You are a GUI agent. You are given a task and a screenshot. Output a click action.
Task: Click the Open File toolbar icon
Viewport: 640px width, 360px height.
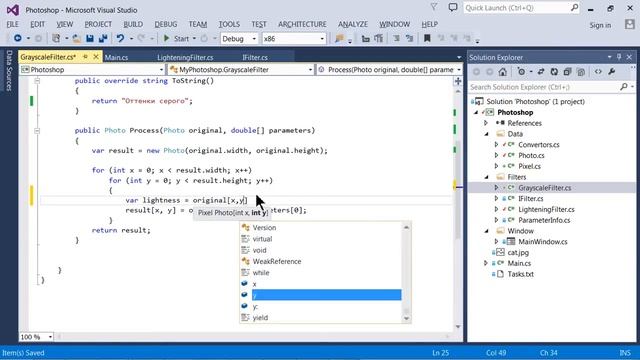coord(76,38)
